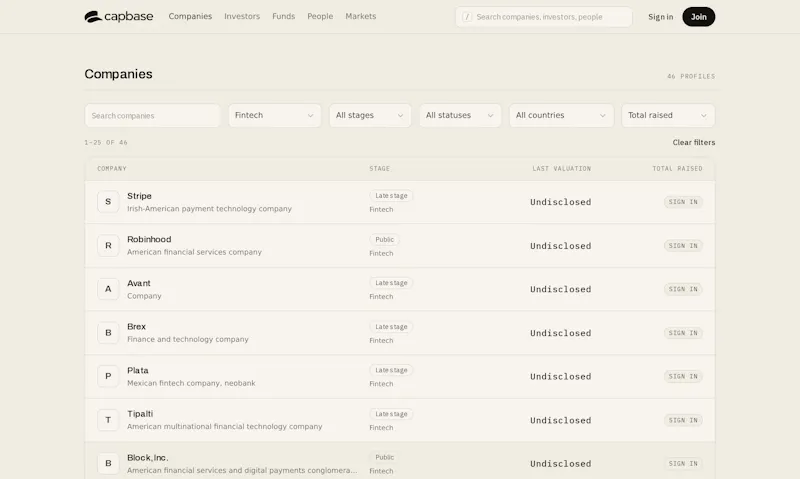This screenshot has height=479, width=800.
Task: Click SIGN IN badge in Robinhood row
Action: pyautogui.click(x=683, y=246)
